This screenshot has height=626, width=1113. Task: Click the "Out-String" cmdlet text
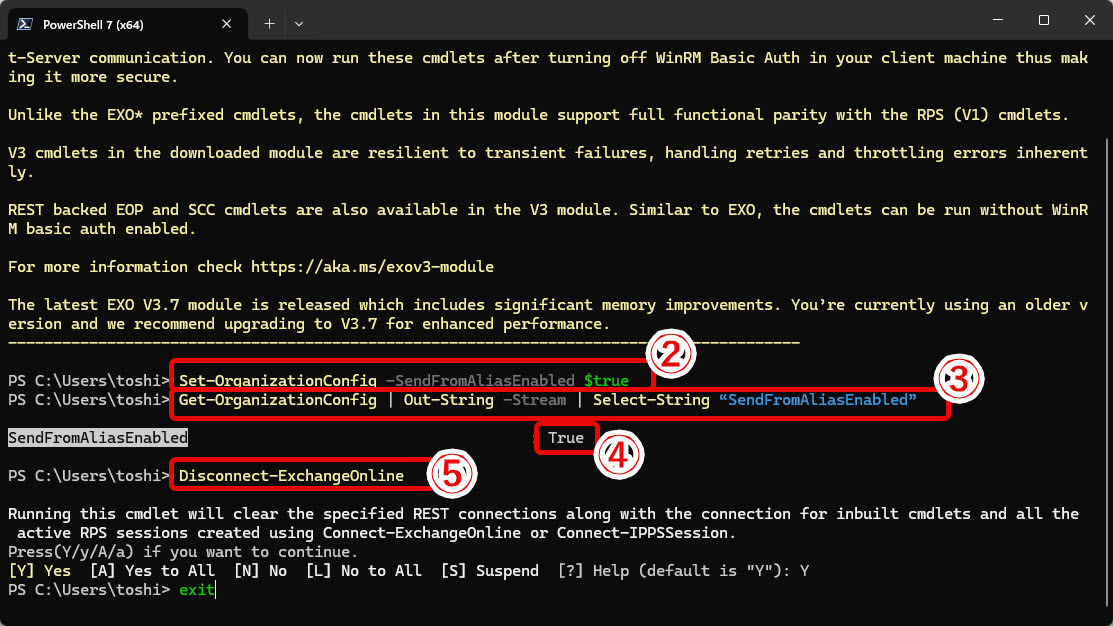click(449, 400)
